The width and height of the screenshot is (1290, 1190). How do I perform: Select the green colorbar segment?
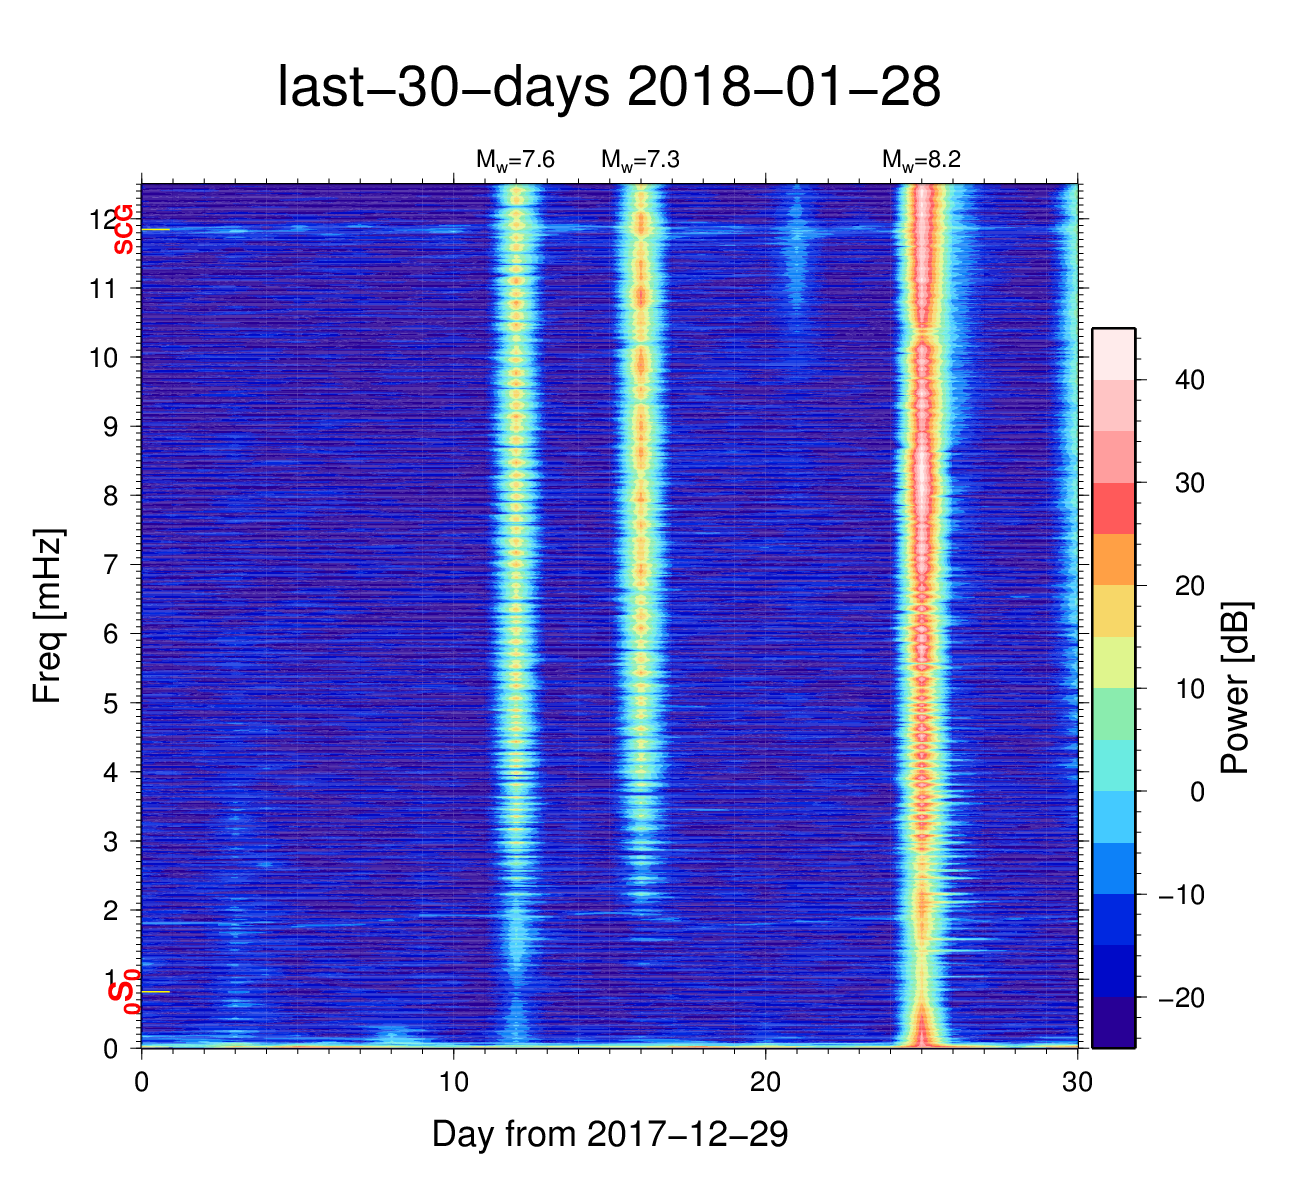pos(1113,713)
